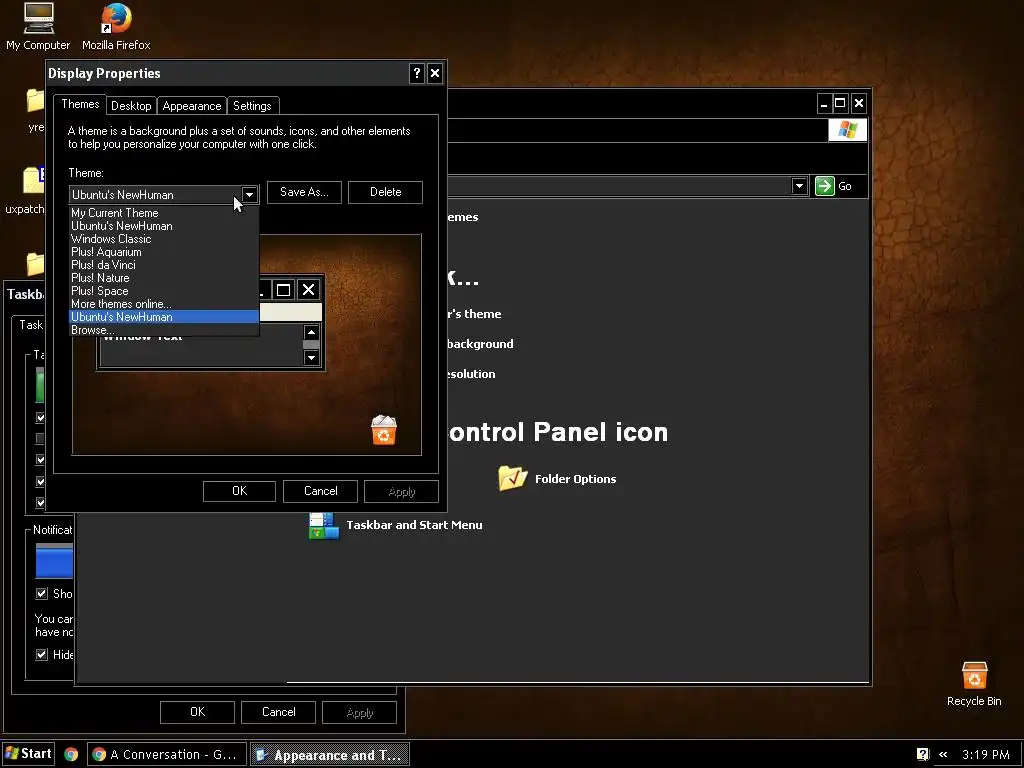1024x768 pixels.
Task: Click Apply in Taskbar properties window
Action: 360,712
